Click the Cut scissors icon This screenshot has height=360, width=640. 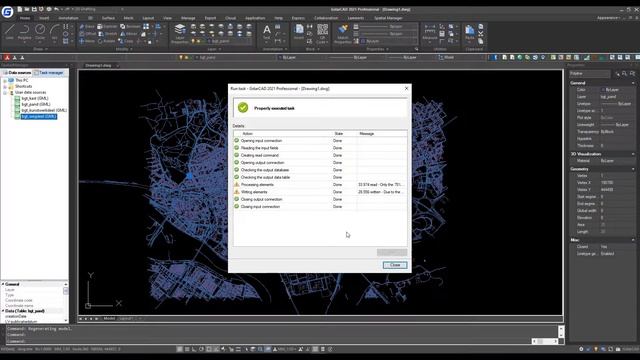click(x=481, y=34)
